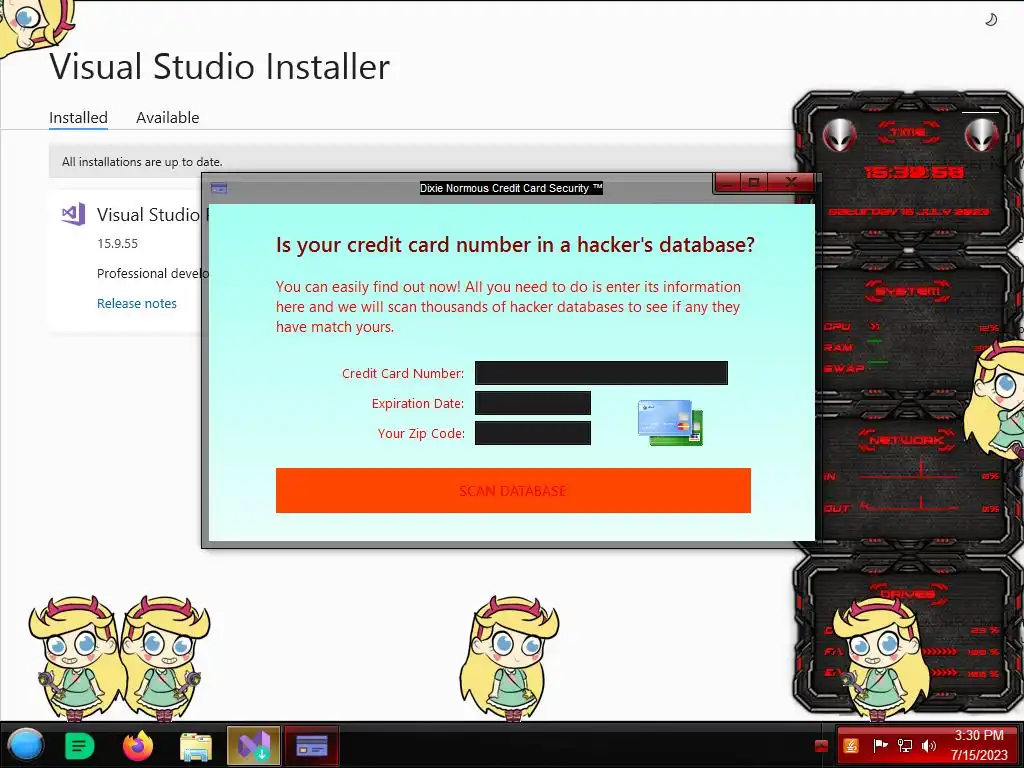Click the red digital clock readout on gadget

pyautogui.click(x=914, y=172)
